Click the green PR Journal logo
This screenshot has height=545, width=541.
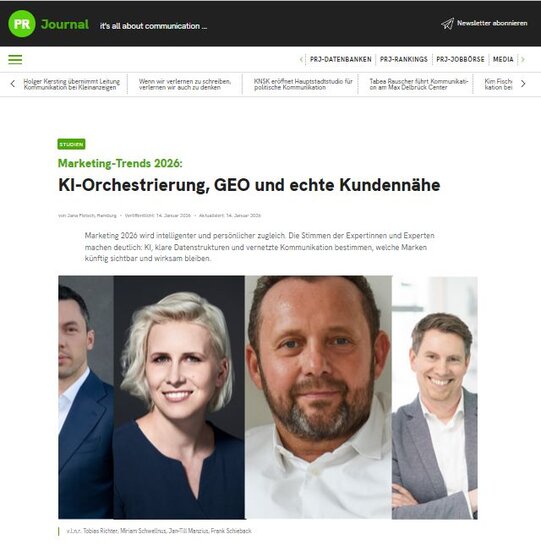click(22, 24)
